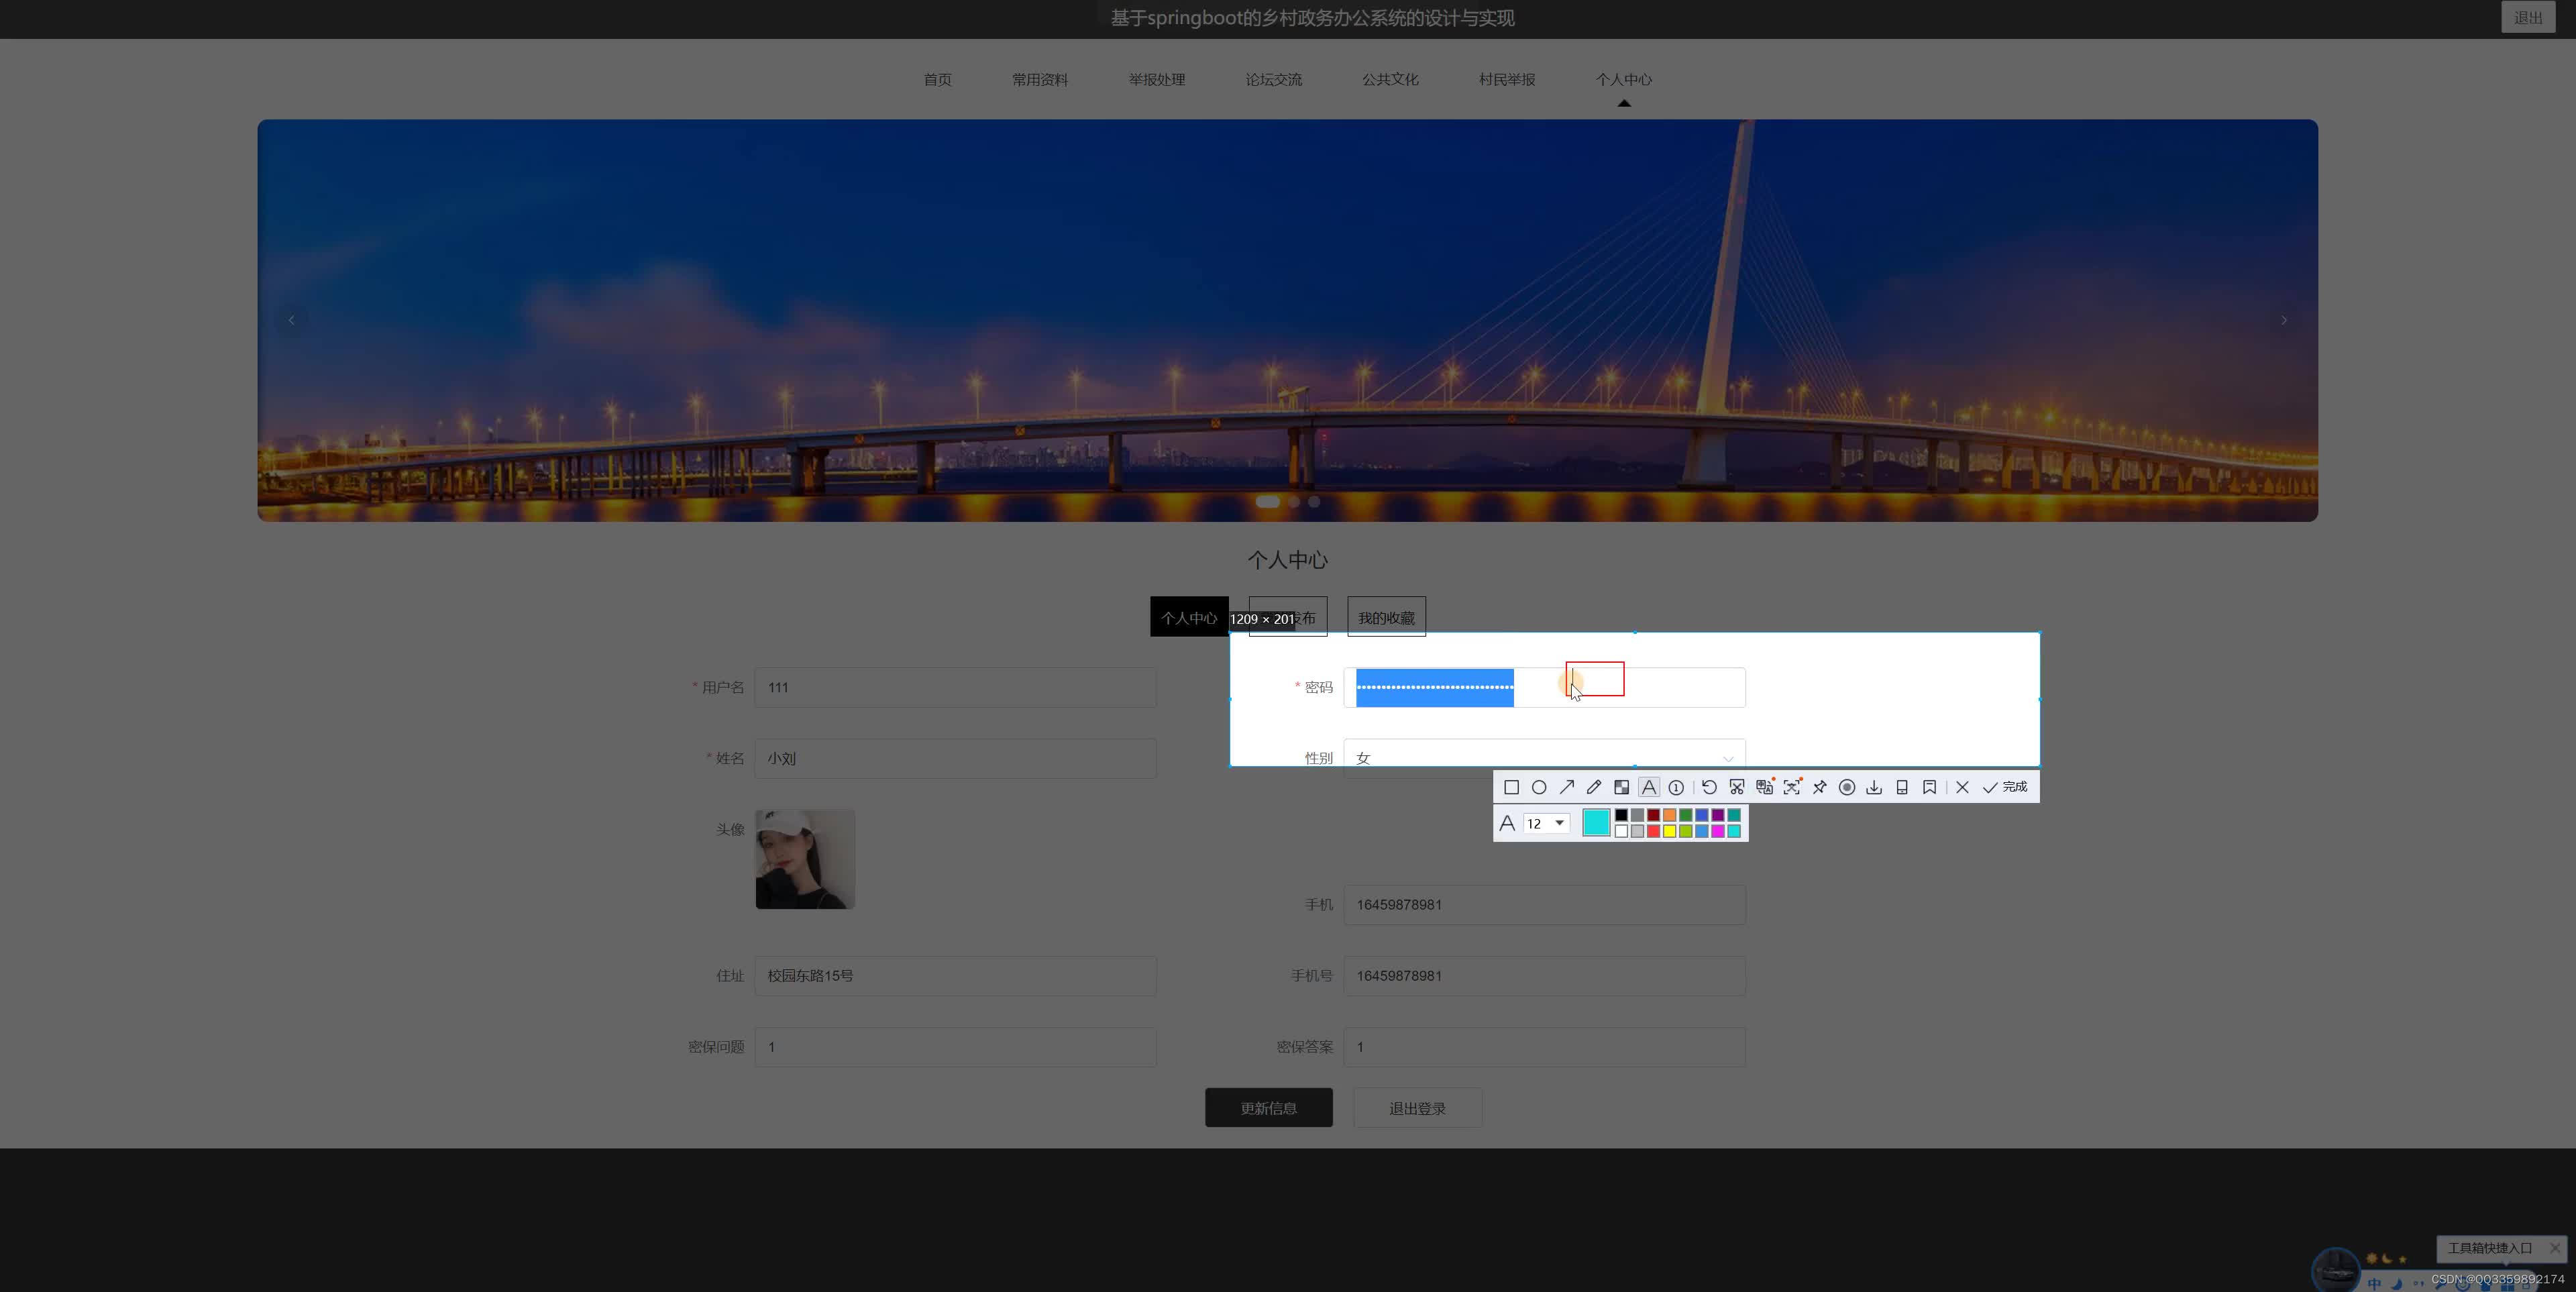
Task: Open 常用资料 navigation item
Action: pos(1039,79)
